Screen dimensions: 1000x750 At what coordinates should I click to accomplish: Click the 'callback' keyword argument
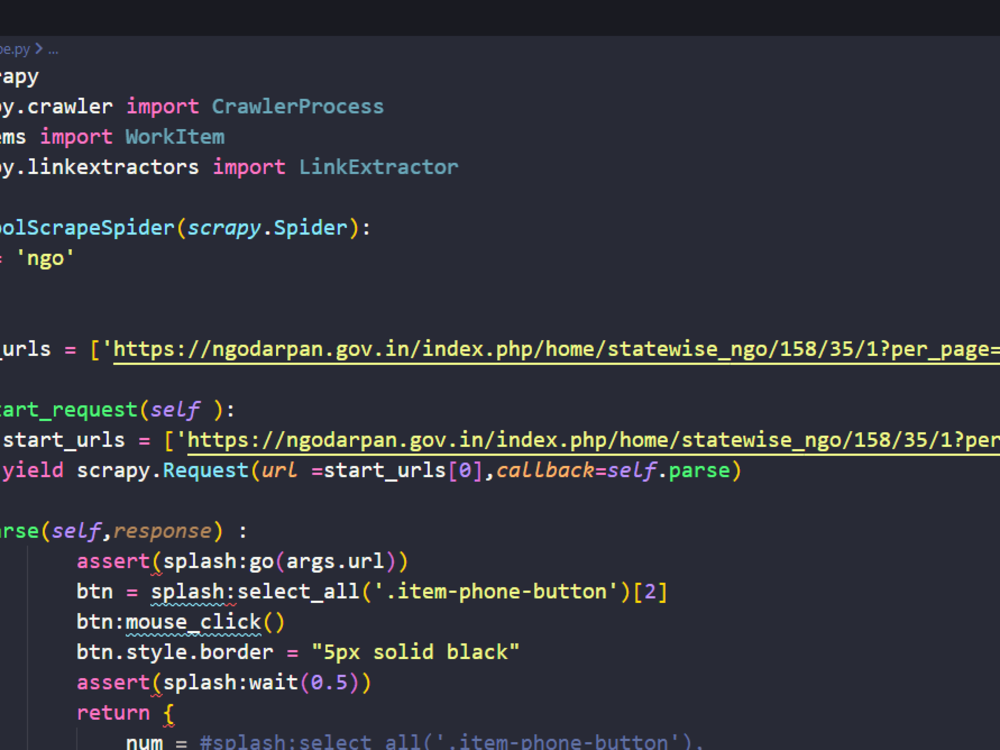pos(545,471)
